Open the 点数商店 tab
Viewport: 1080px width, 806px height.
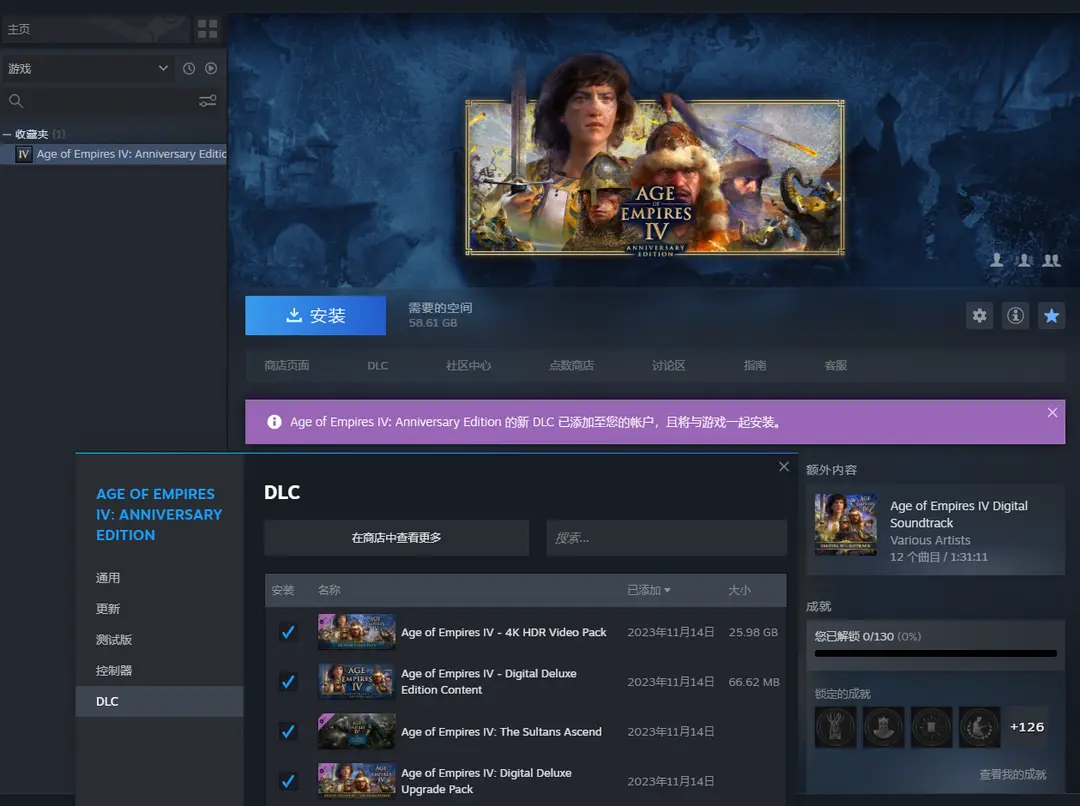coord(571,365)
